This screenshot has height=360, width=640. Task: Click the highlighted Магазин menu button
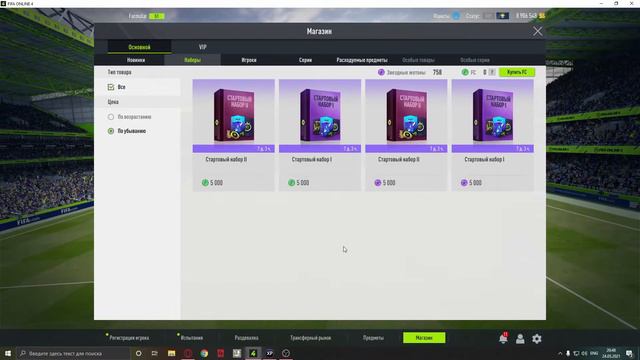click(424, 338)
